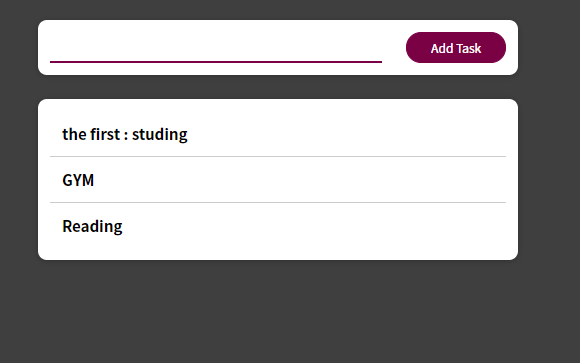Select the GYM task item
The image size is (580, 363).
pos(278,180)
